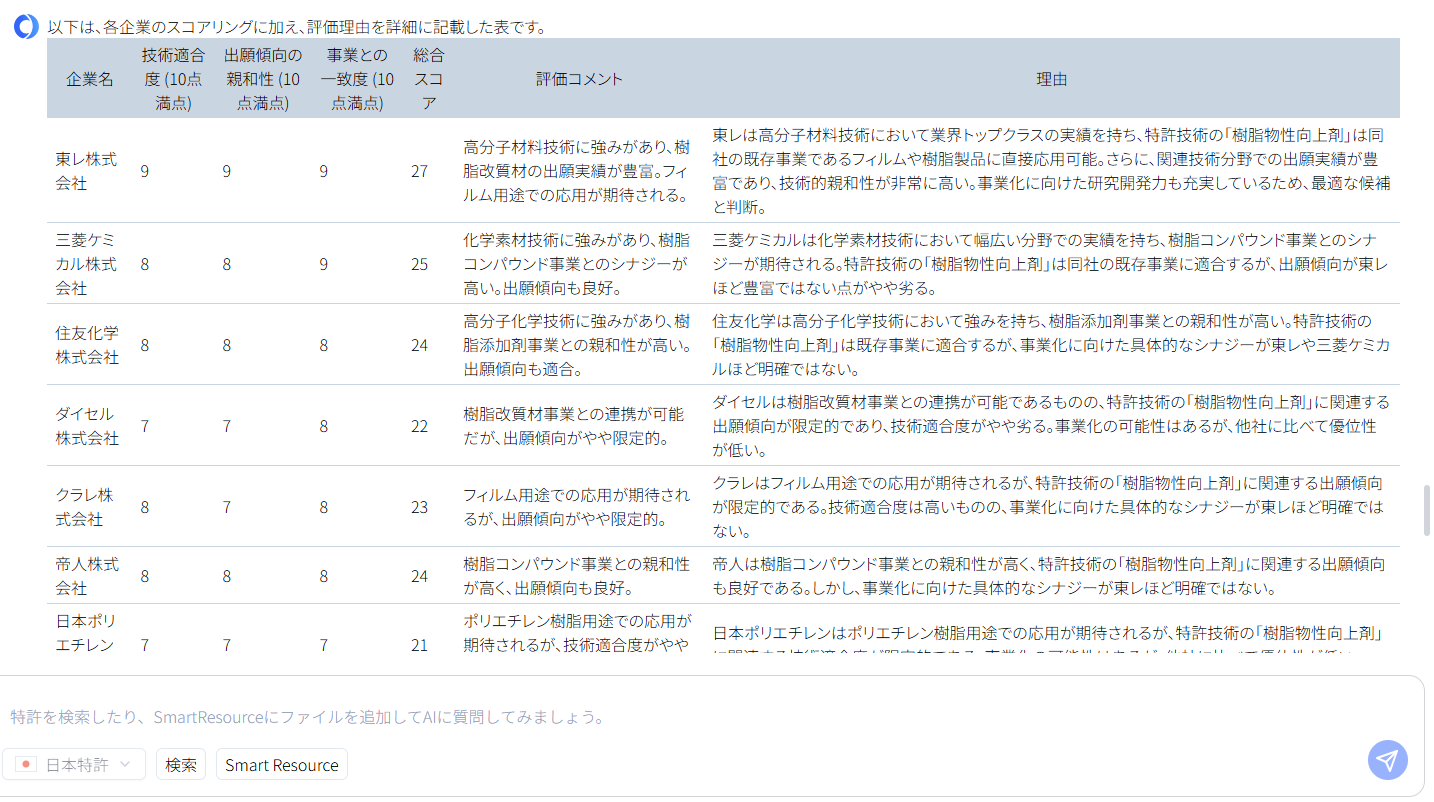Screen dimensions: 1434x802
Task: Click the 東レ reason text cell
Action: click(1052, 171)
